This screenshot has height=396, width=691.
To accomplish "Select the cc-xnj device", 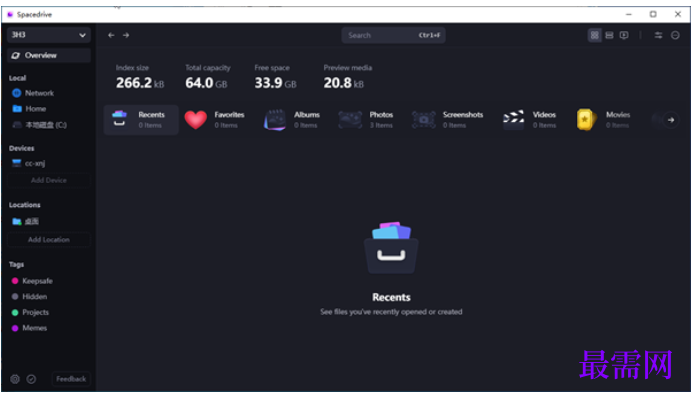I will [29, 163].
